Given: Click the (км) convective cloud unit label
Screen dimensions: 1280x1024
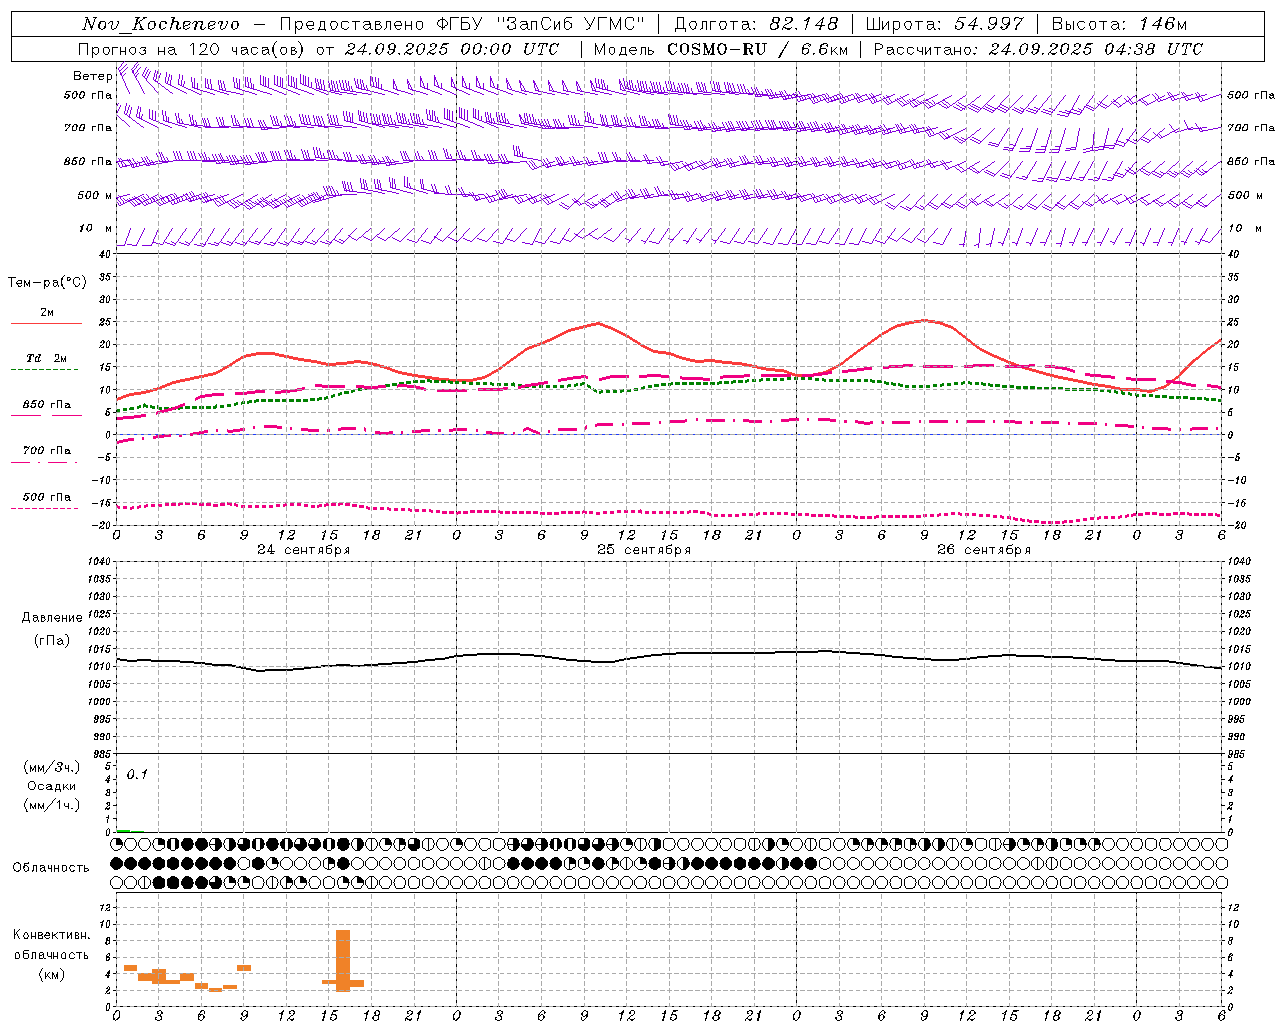Looking at the screenshot, I should tap(51, 974).
